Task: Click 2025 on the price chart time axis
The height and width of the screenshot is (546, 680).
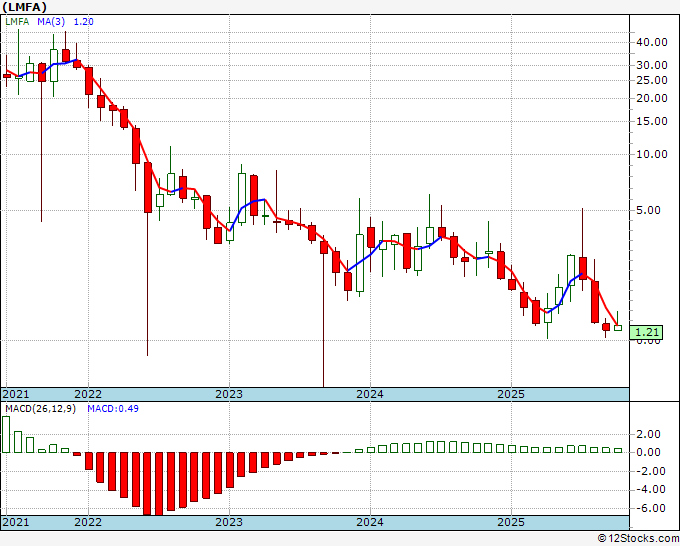Action: point(511,394)
